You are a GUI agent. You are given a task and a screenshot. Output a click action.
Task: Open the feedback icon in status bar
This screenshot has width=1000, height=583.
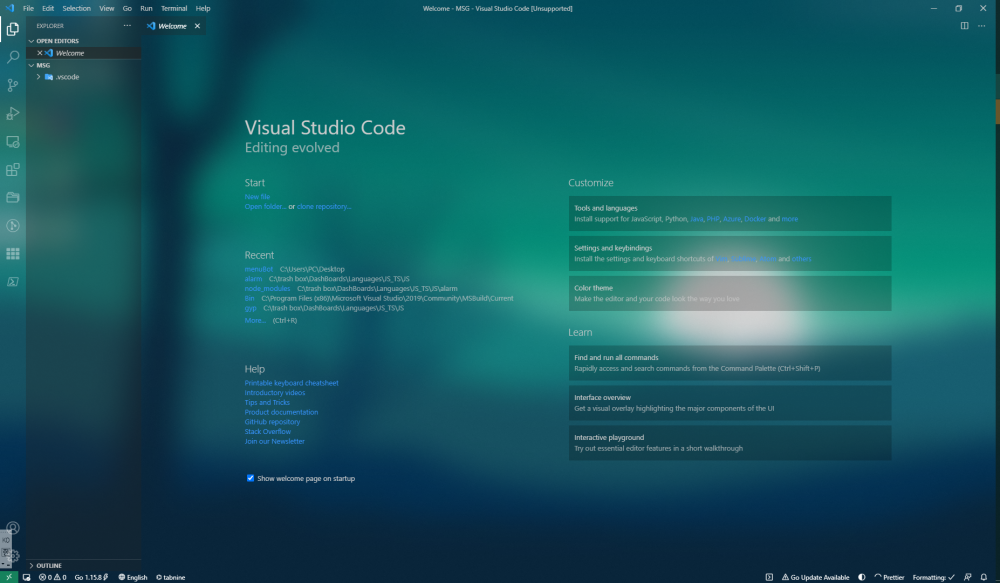[967, 577]
